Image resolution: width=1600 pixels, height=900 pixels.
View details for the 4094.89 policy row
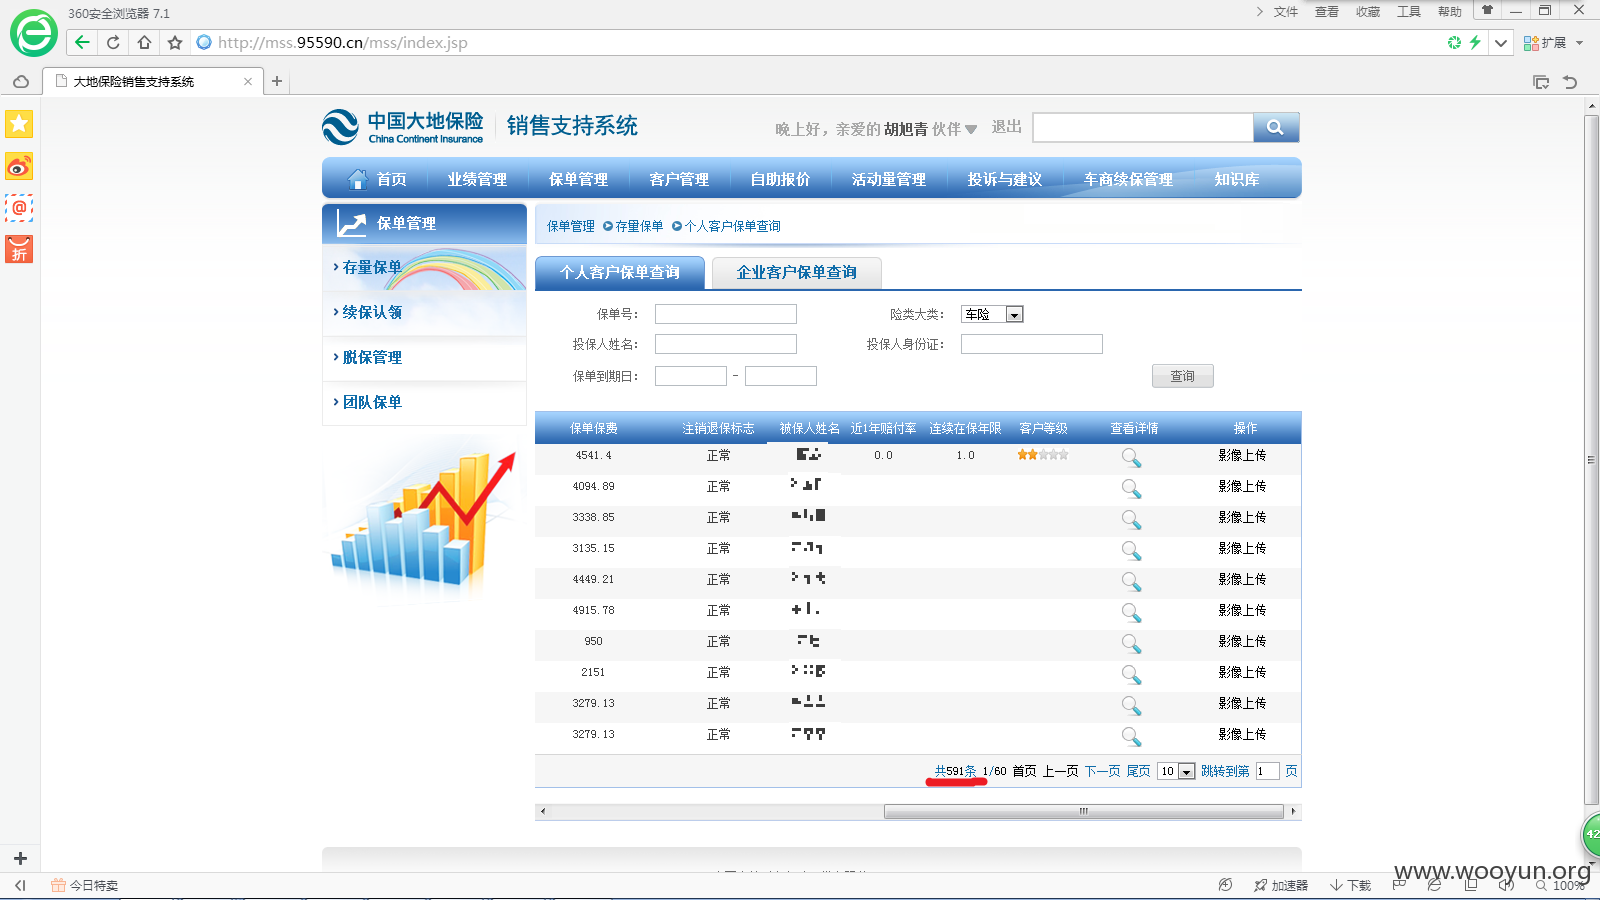click(x=1131, y=488)
